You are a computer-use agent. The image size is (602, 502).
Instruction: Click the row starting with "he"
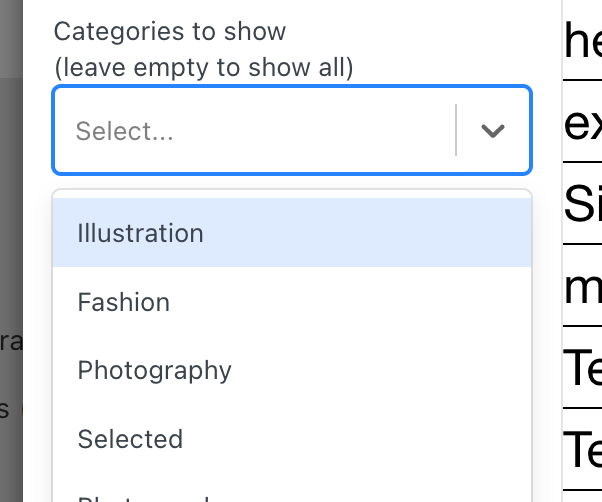pyautogui.click(x=583, y=42)
